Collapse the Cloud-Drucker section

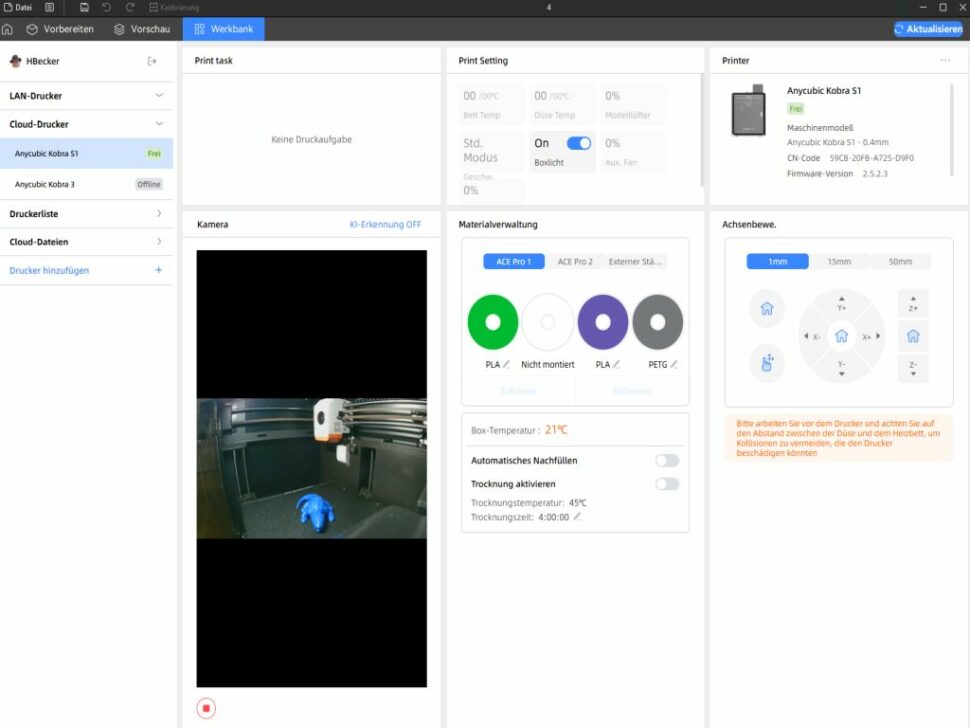[x=87, y=124]
